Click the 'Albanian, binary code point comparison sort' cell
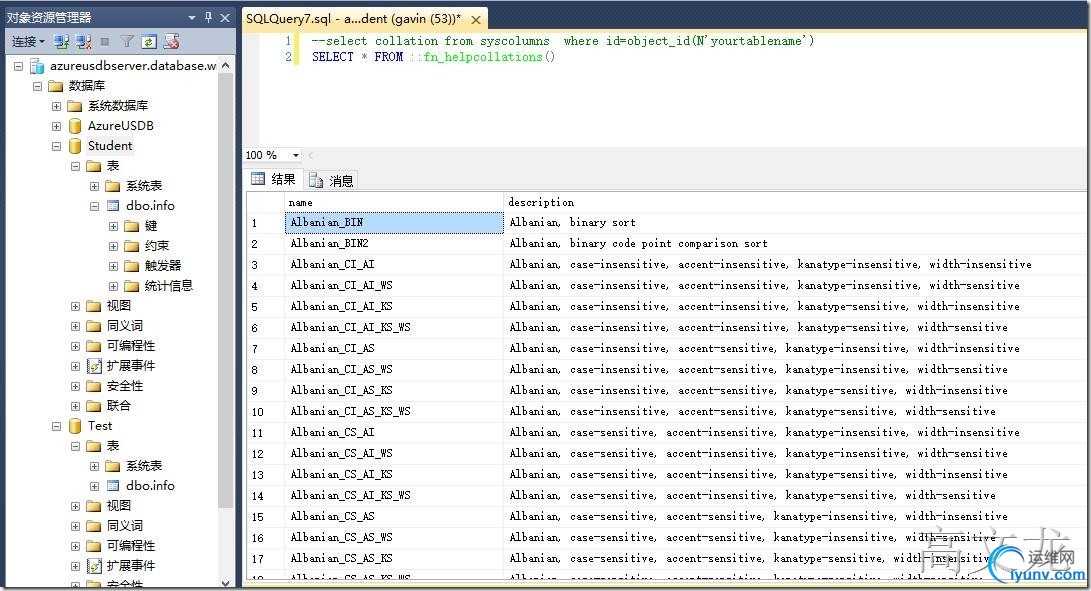 (795, 244)
